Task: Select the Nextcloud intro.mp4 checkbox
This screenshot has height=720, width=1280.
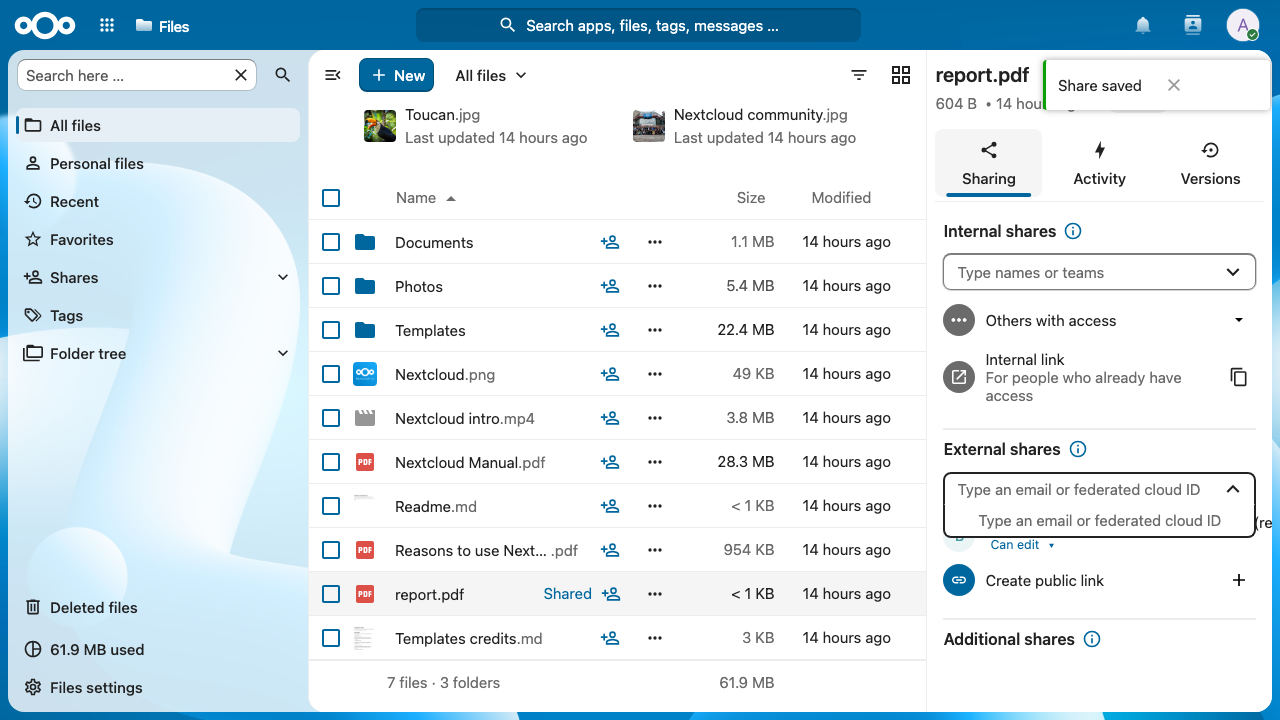Action: click(331, 418)
